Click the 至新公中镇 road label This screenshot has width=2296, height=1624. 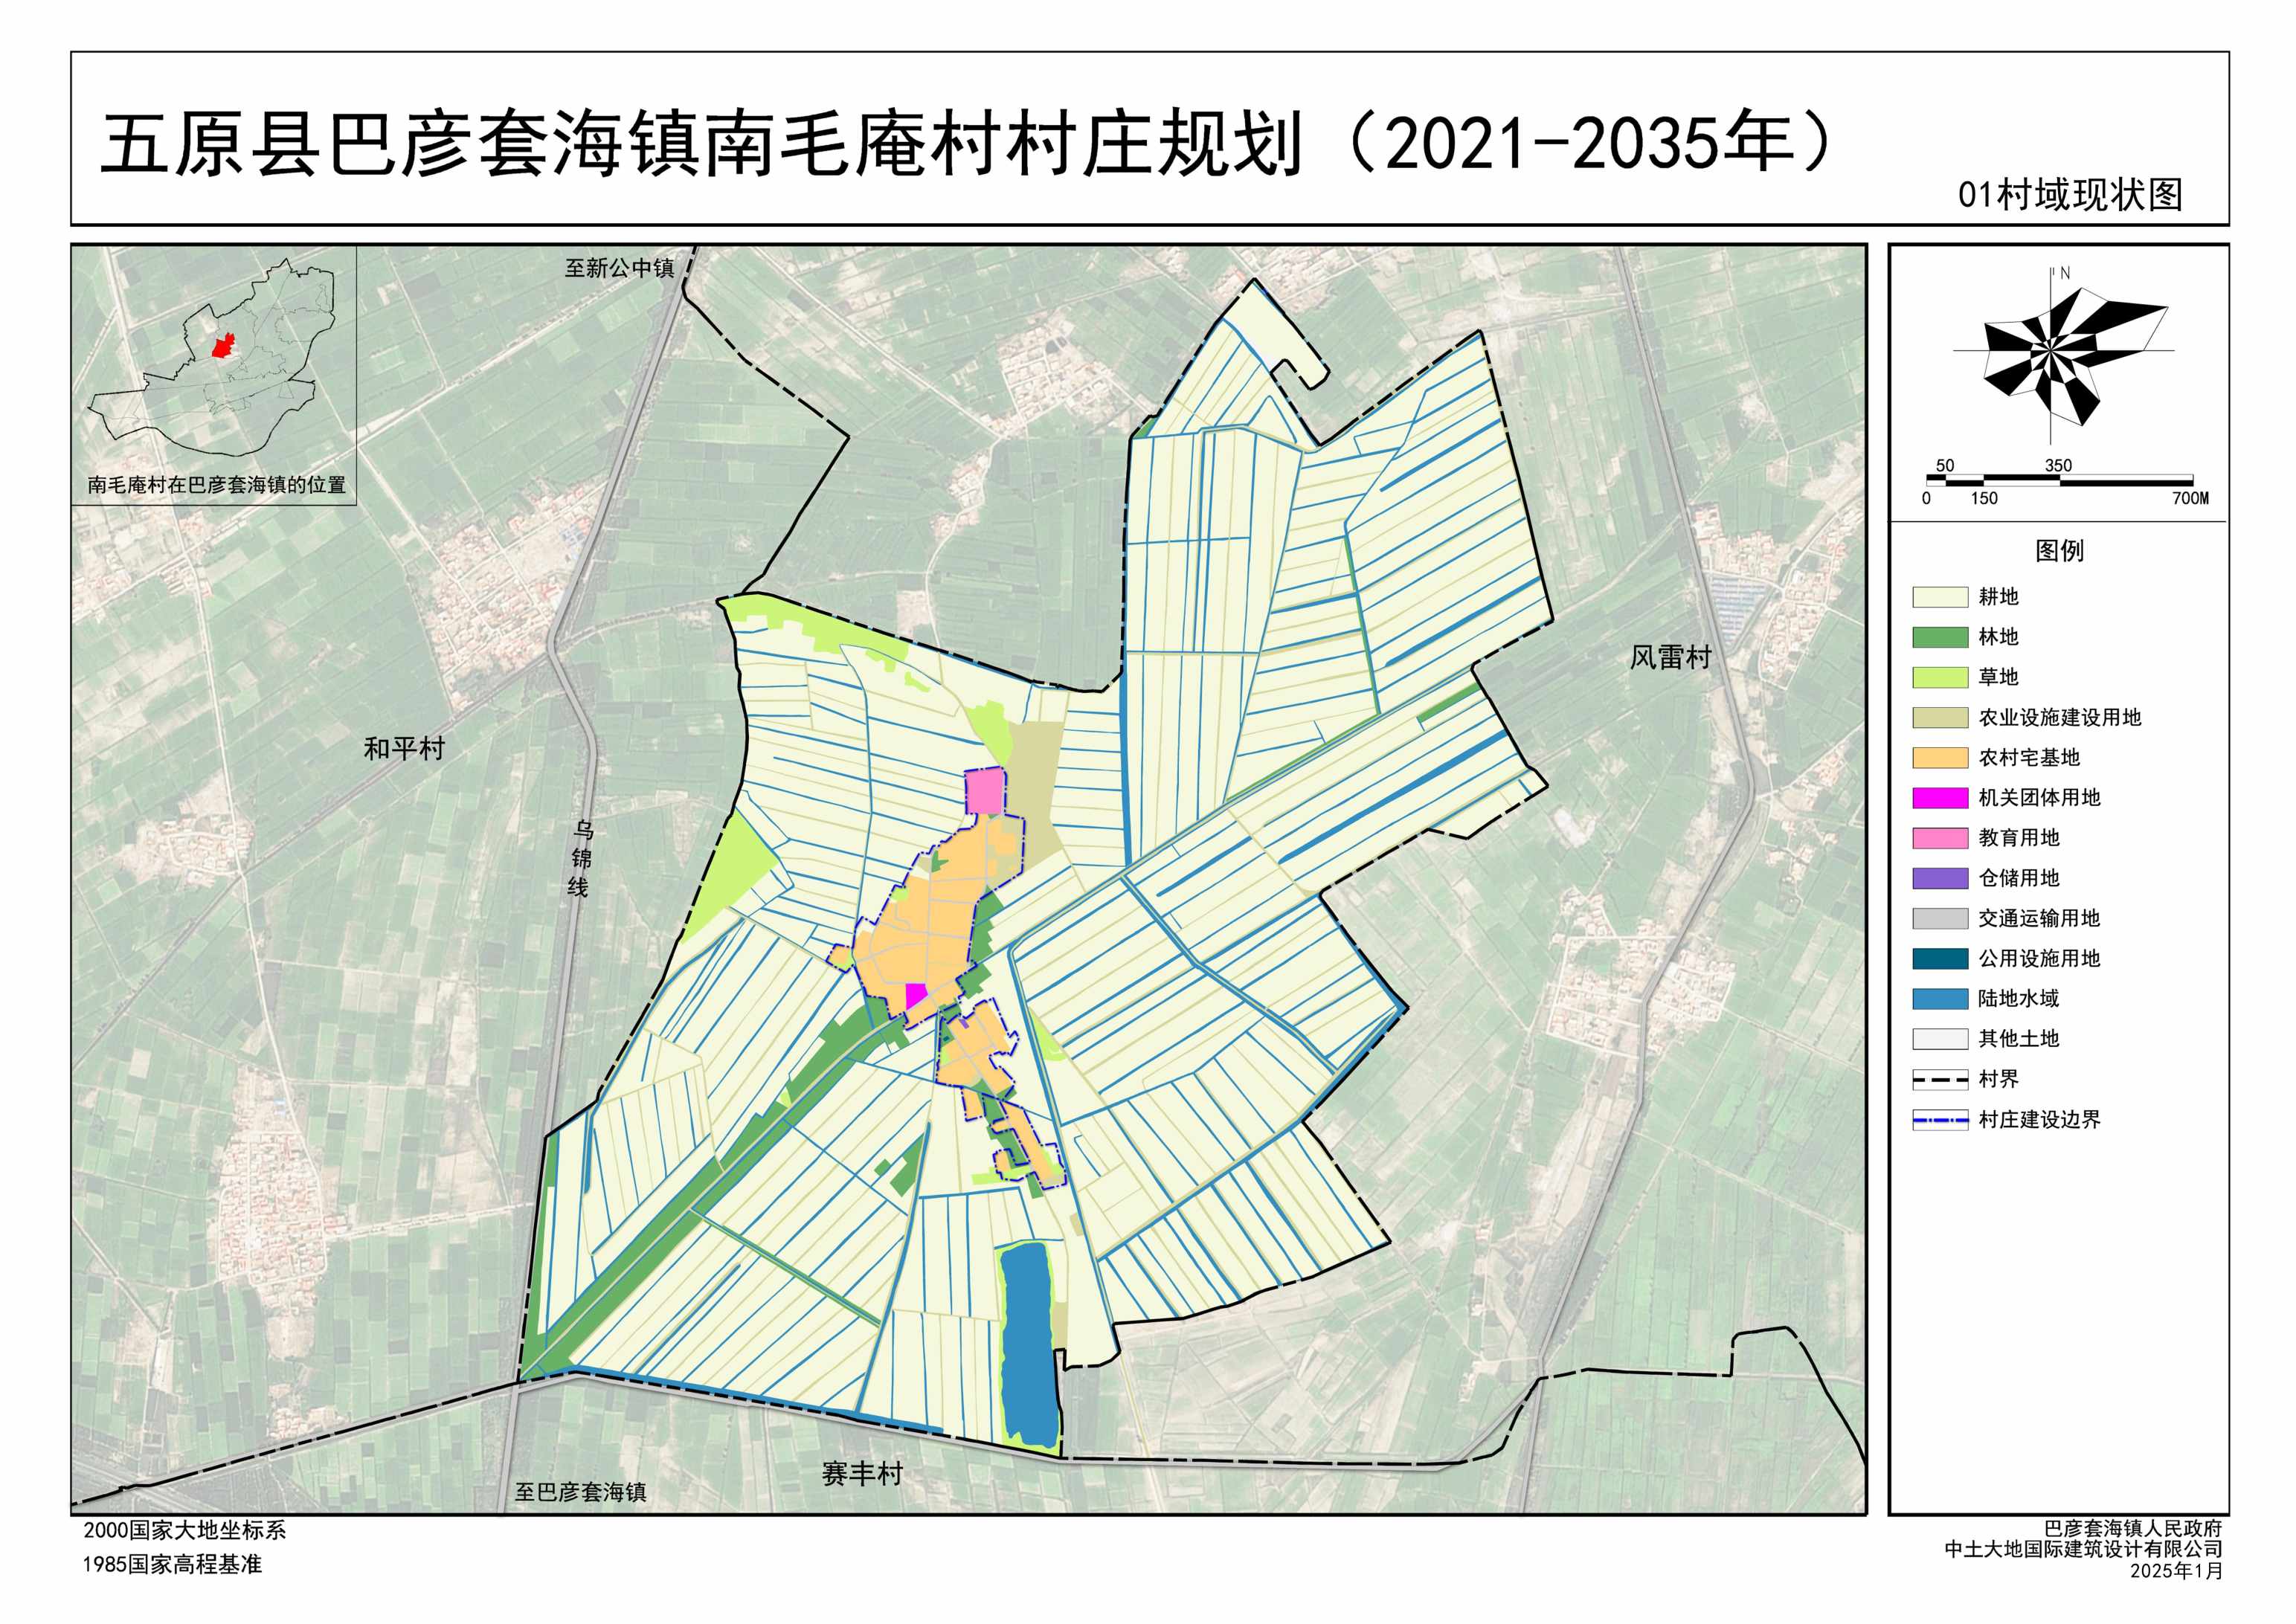(x=619, y=268)
